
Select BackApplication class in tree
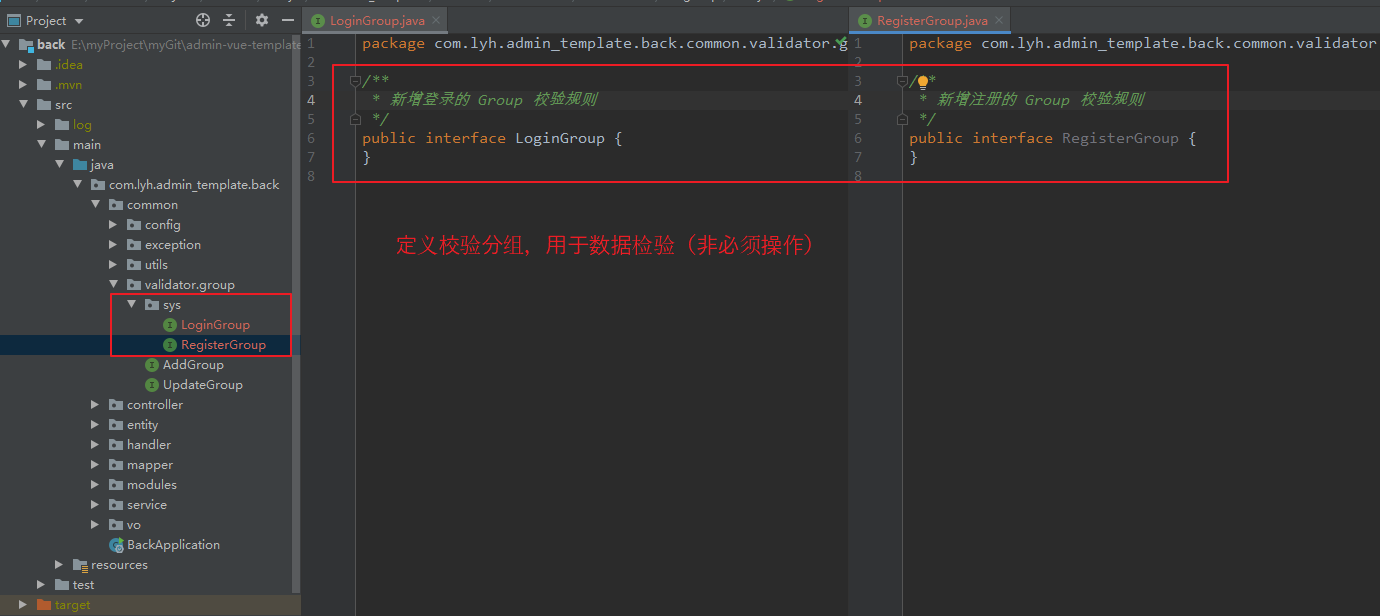point(173,545)
